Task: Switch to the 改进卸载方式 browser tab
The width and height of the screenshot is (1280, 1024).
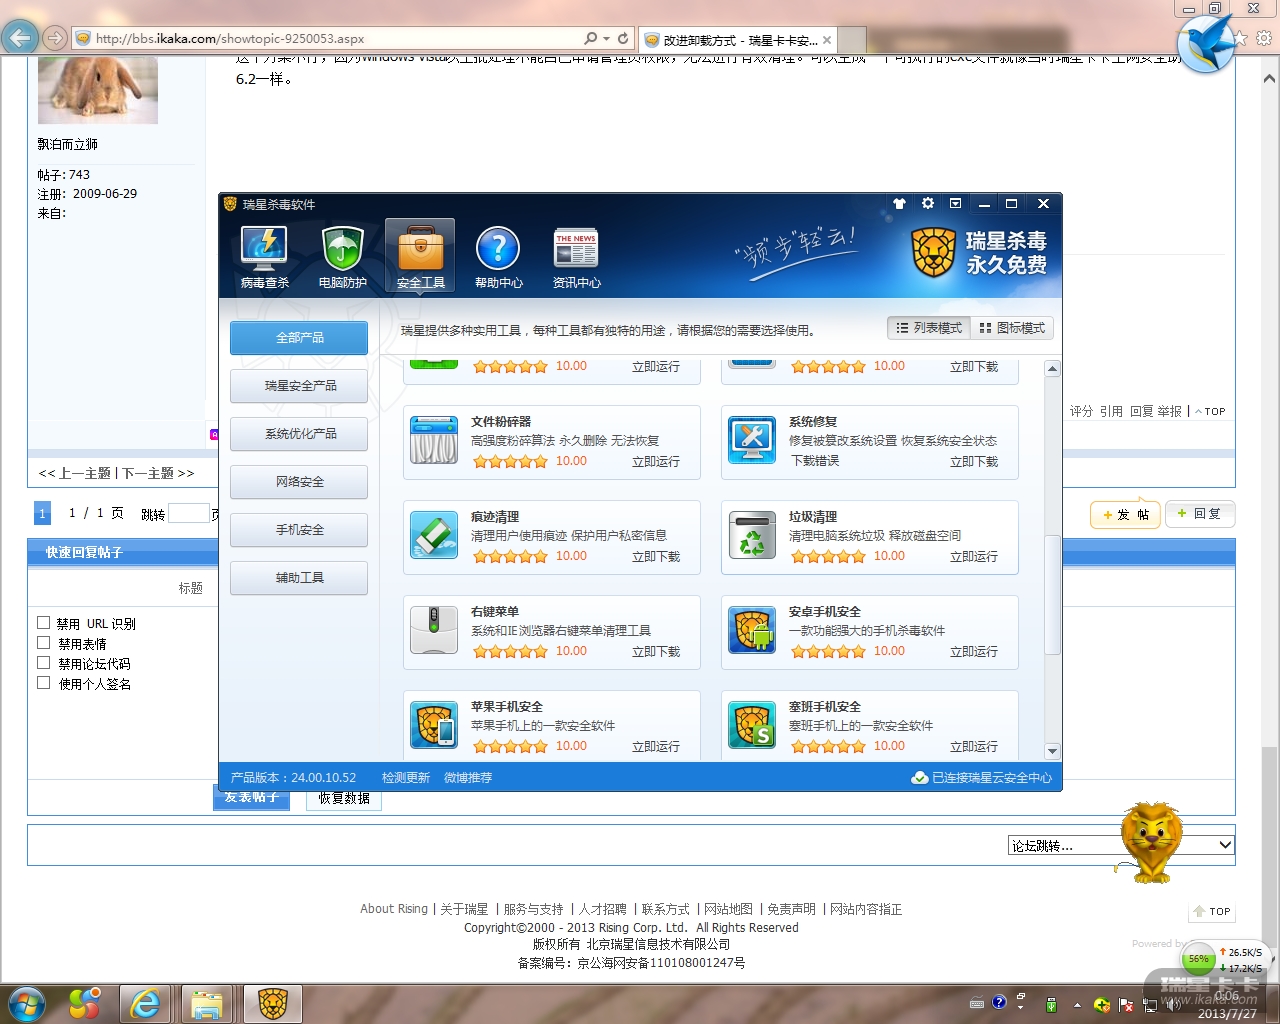Action: [x=738, y=40]
